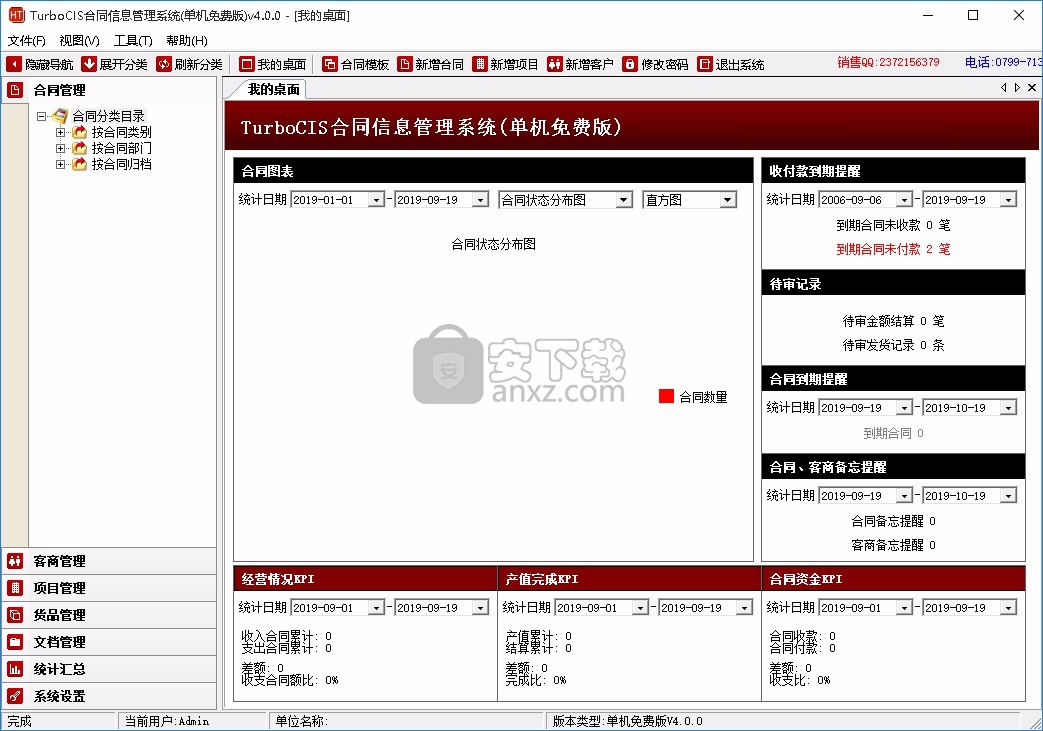Open the 合同状态分布图 chart type dropdown
This screenshot has height=731, width=1043.
[x=623, y=200]
